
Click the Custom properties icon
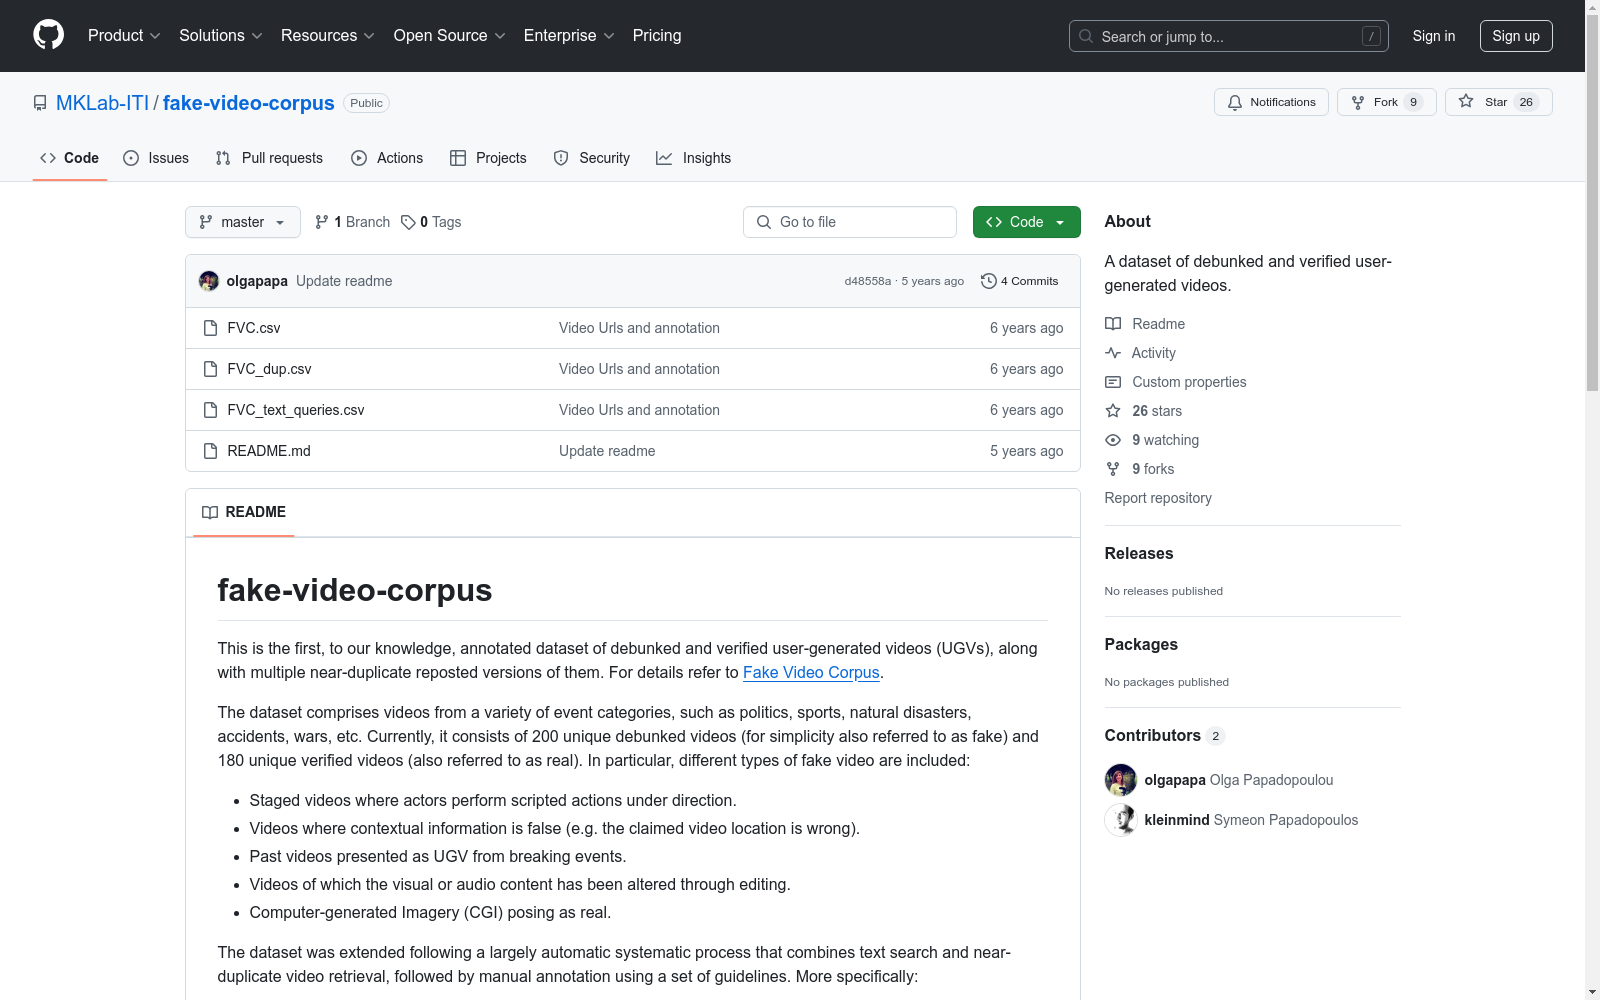click(1113, 382)
